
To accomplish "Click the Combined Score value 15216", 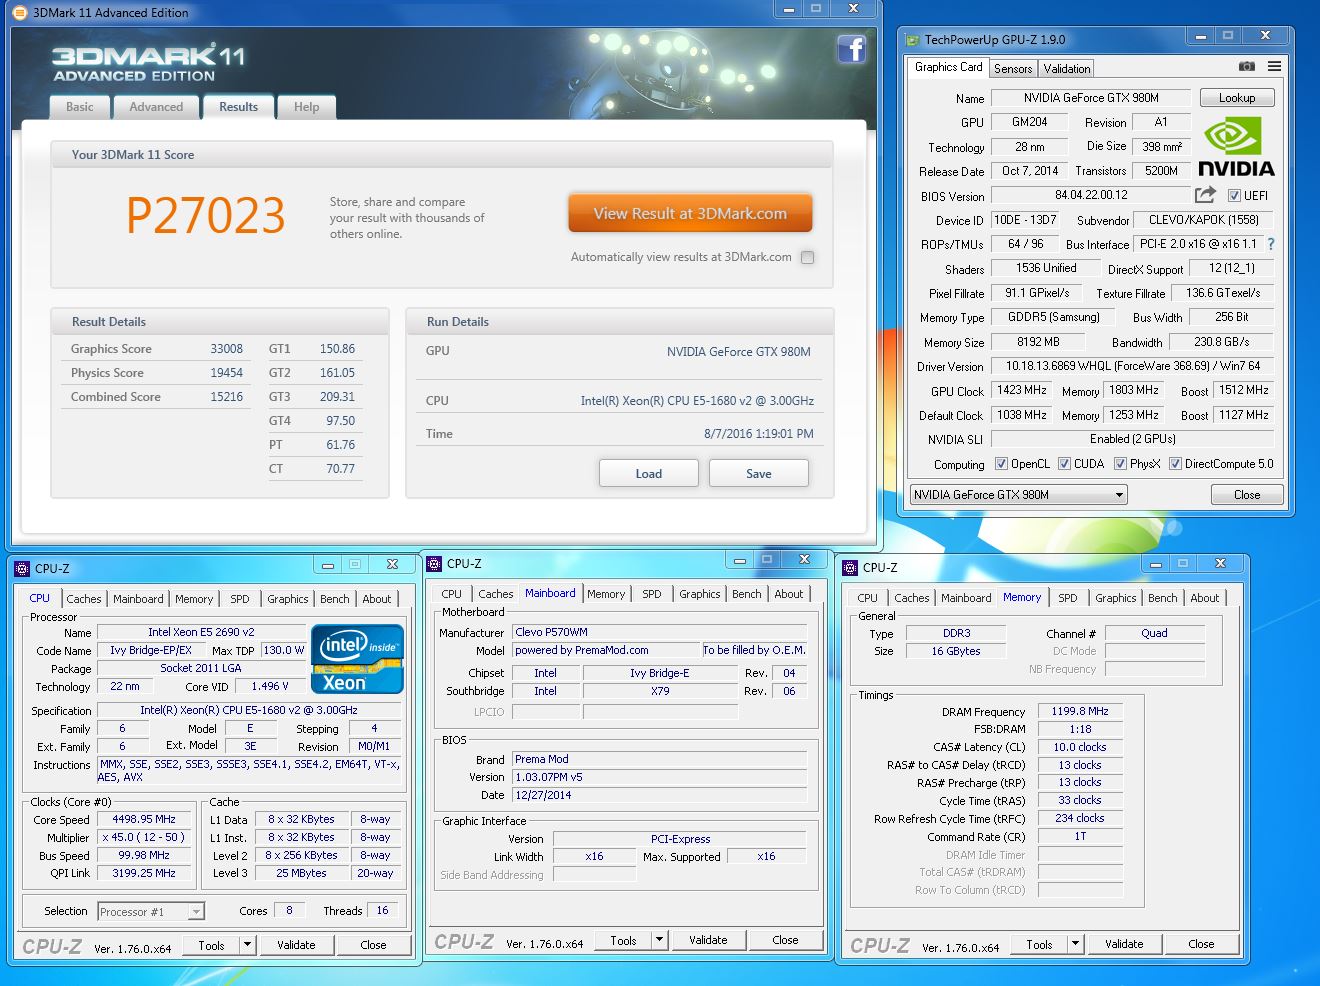I will [227, 397].
